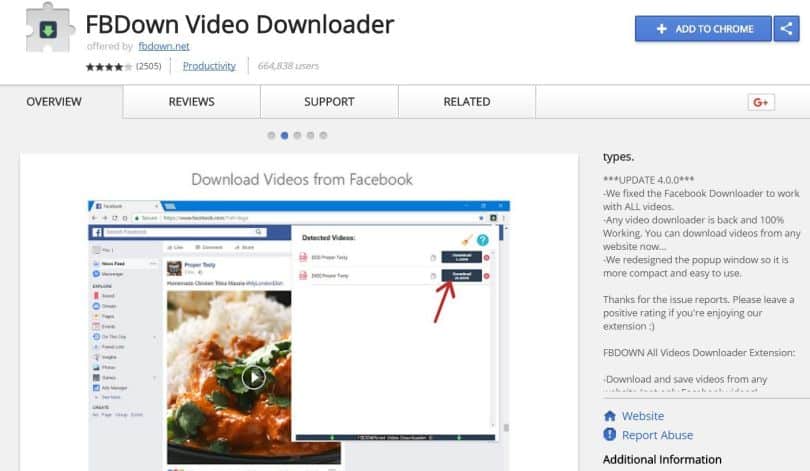Click the teal help question icon in screenshot

[x=482, y=240]
